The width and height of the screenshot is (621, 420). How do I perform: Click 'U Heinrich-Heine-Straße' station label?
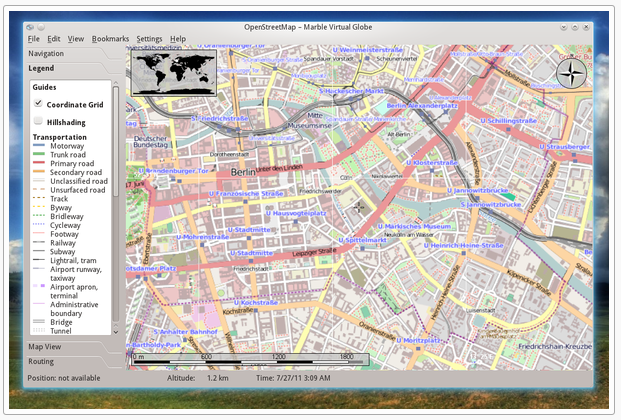pos(463,246)
